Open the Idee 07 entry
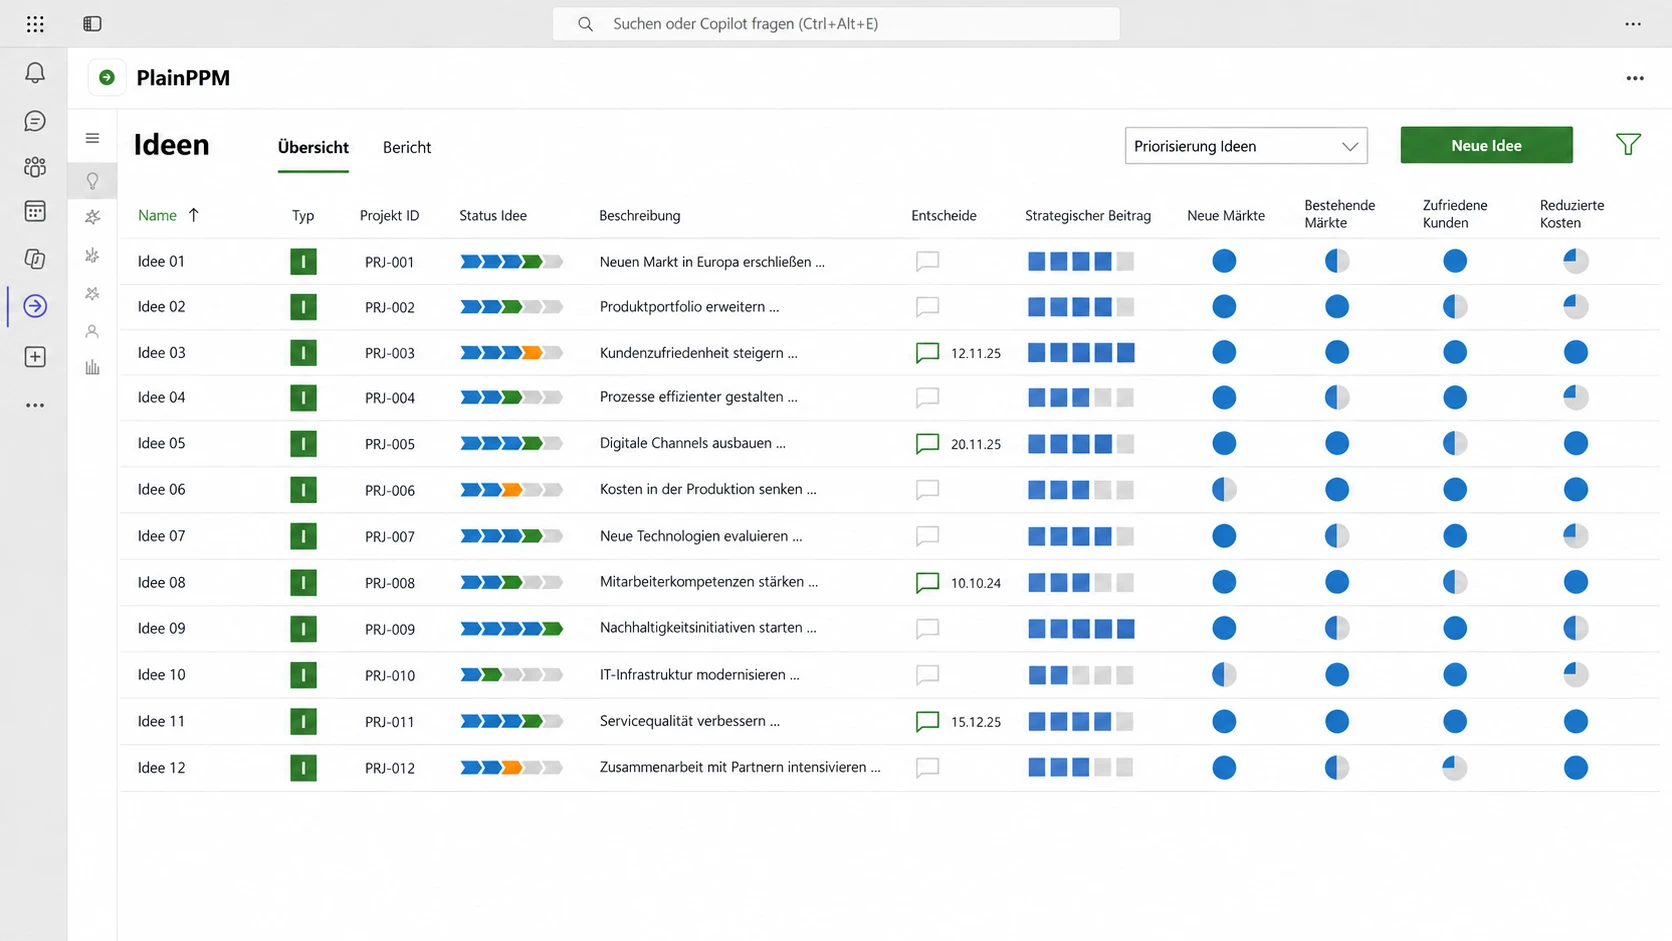Viewport: 1672px width, 941px height. pyautogui.click(x=161, y=536)
